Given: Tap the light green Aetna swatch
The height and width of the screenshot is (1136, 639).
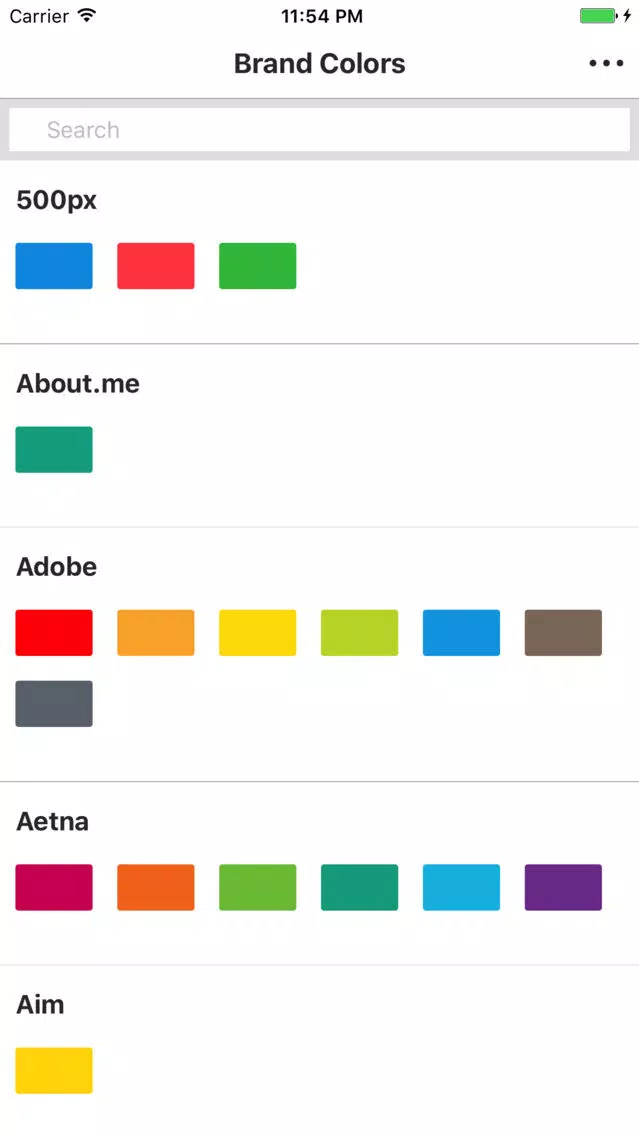Looking at the screenshot, I should pos(257,887).
